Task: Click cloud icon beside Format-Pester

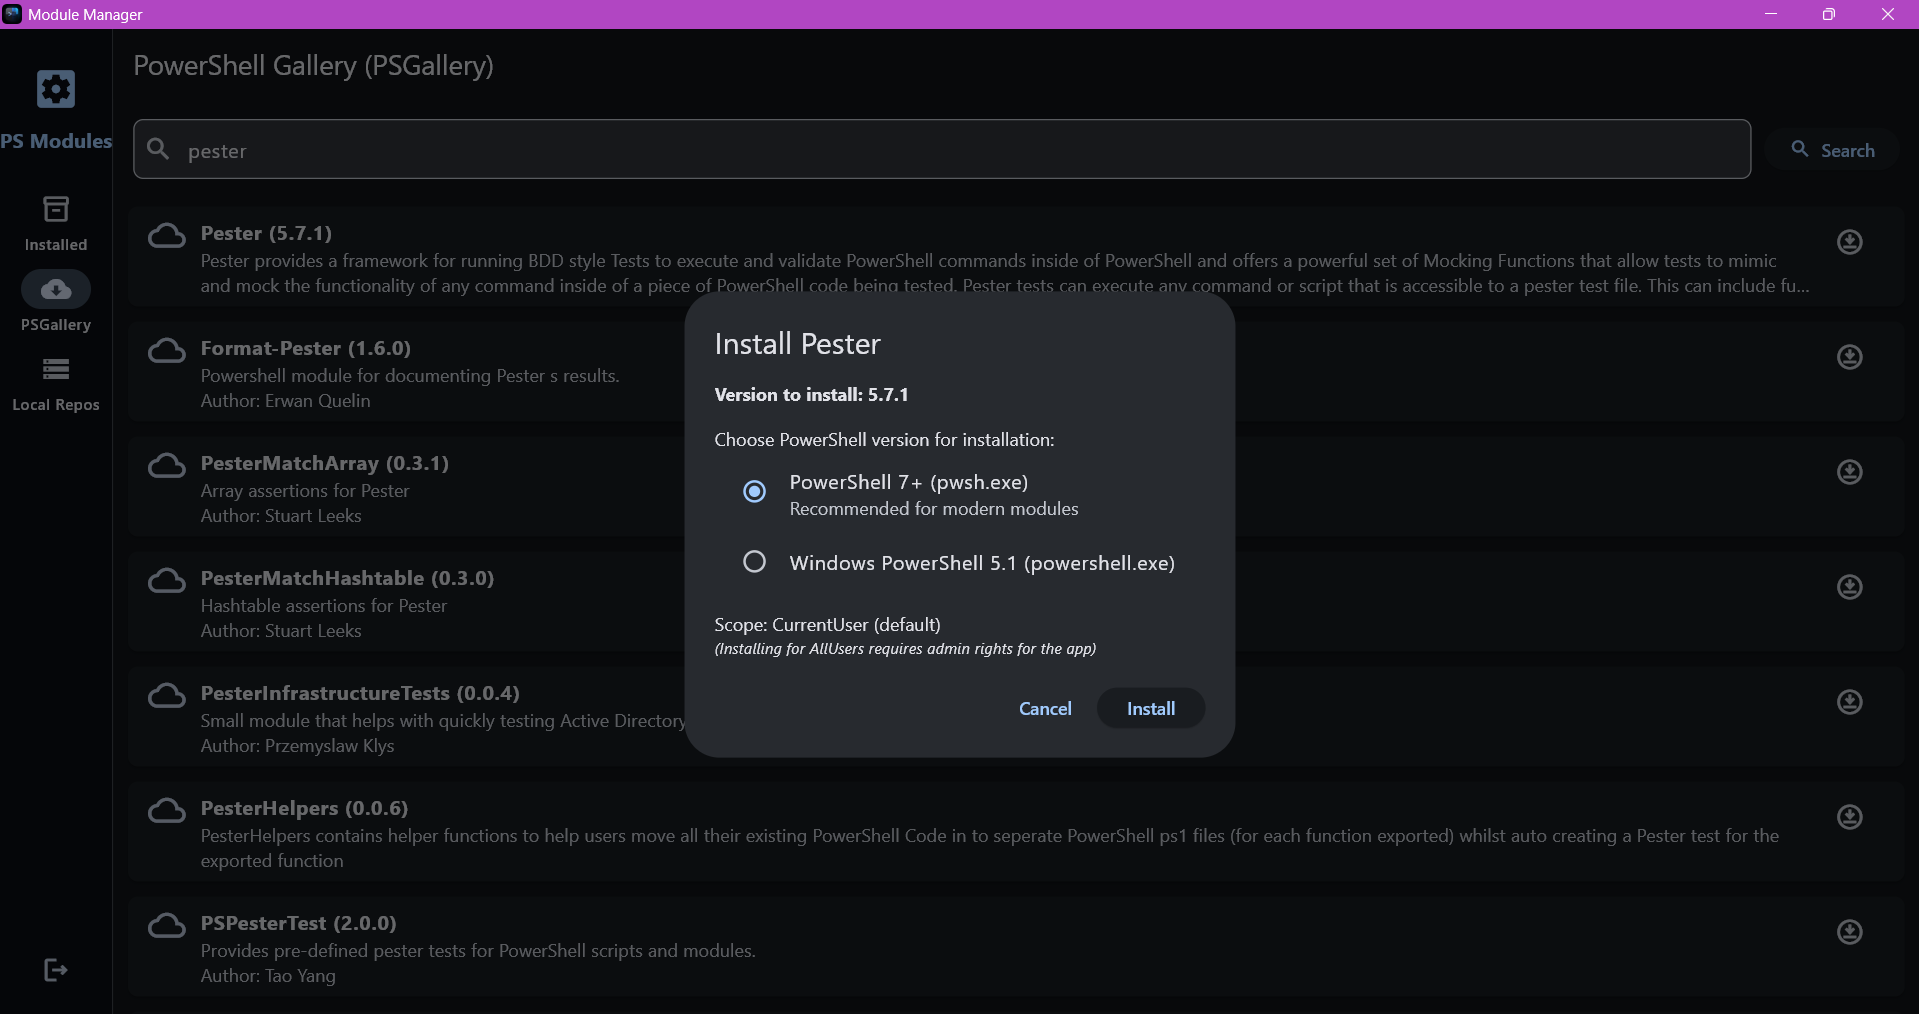Action: click(167, 351)
